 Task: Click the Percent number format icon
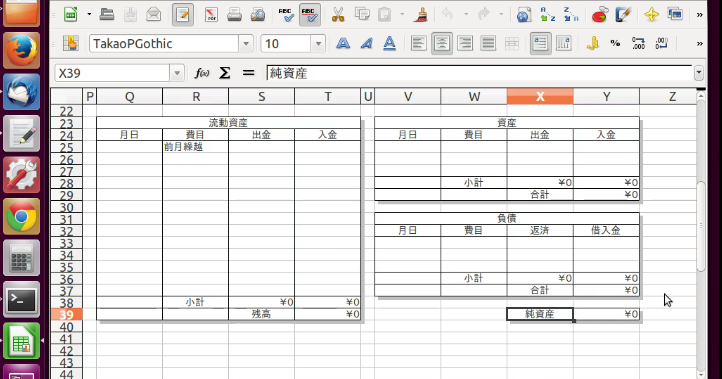pos(615,44)
